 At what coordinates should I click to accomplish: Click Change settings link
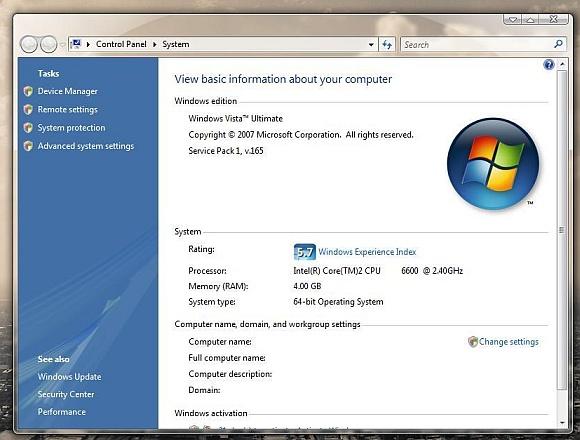click(509, 342)
